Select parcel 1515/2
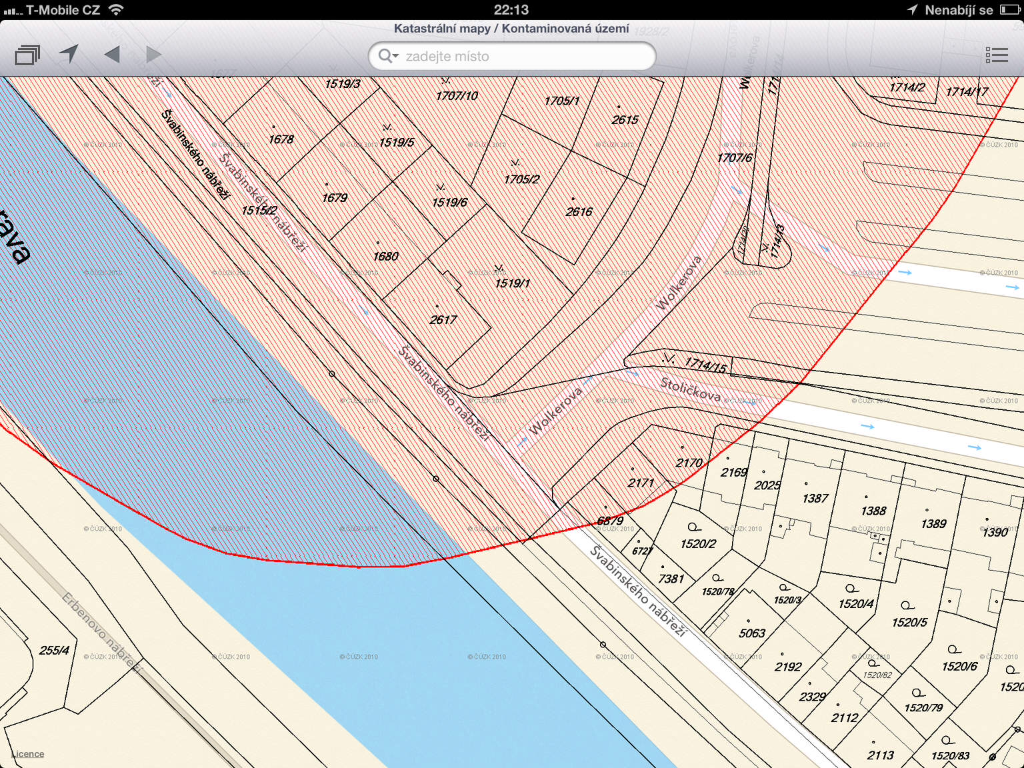 (259, 210)
